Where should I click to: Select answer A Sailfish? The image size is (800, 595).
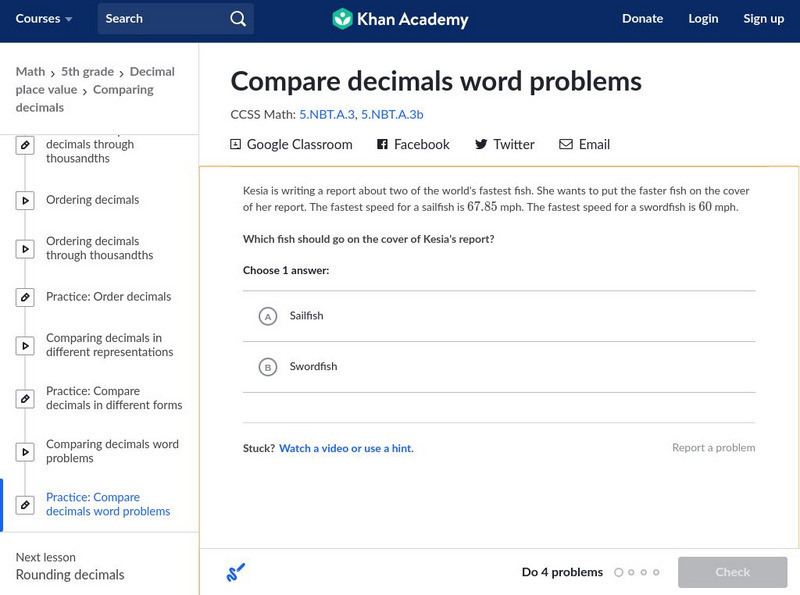[x=267, y=316]
